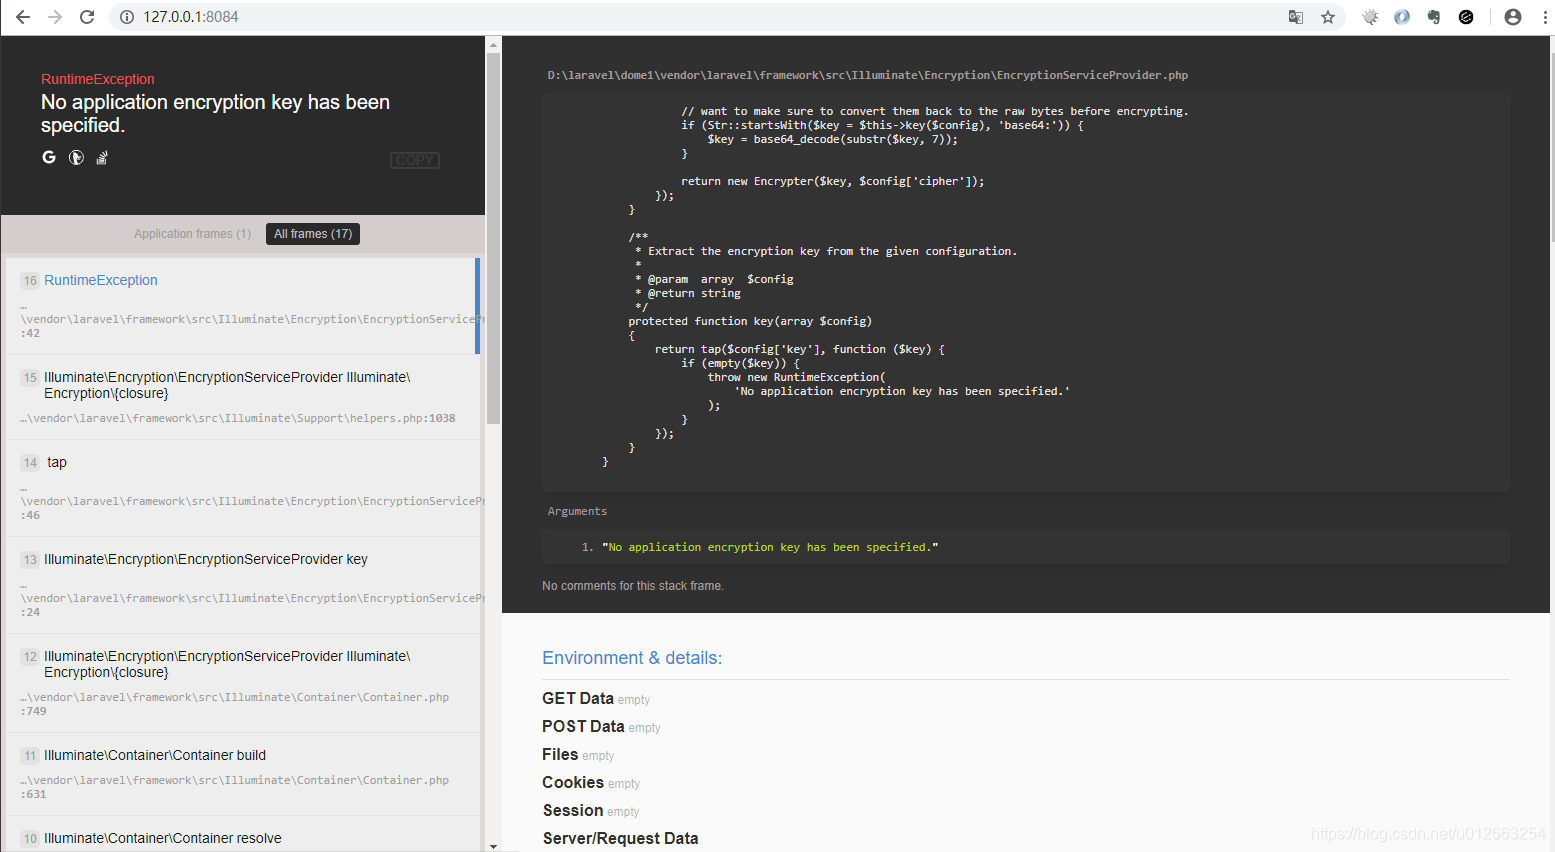The width and height of the screenshot is (1555, 852).
Task: Click the GET Data label
Action: click(578, 699)
